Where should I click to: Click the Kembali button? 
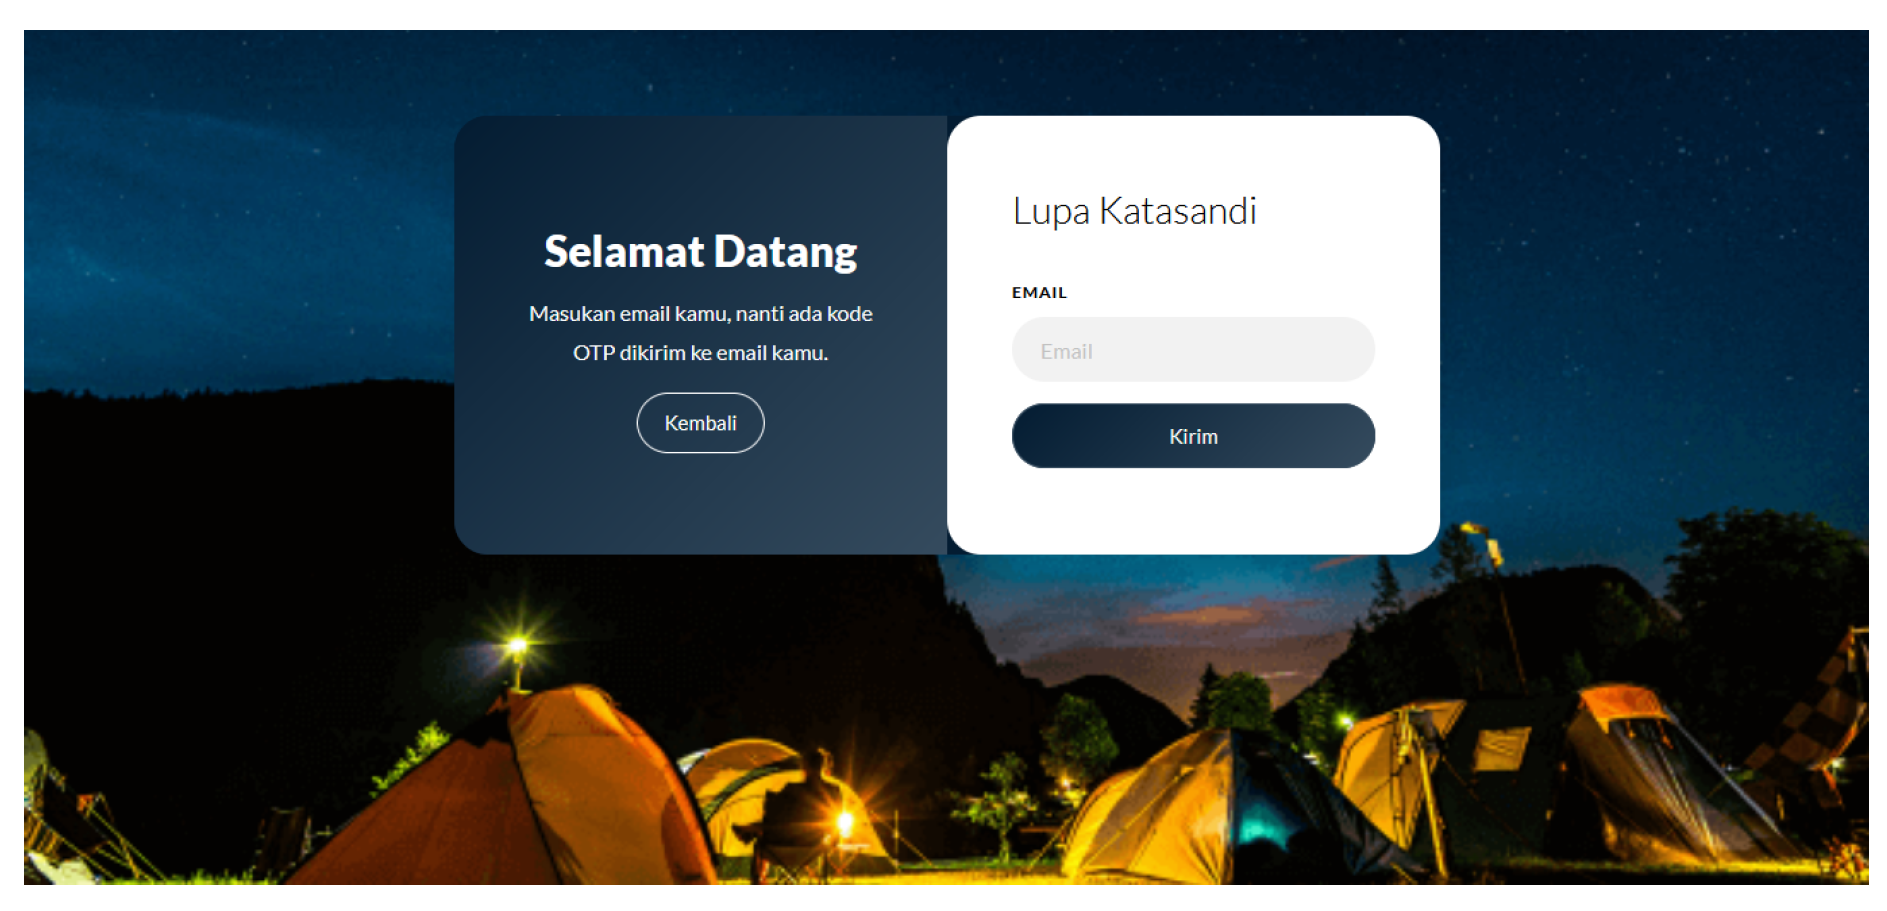(700, 423)
